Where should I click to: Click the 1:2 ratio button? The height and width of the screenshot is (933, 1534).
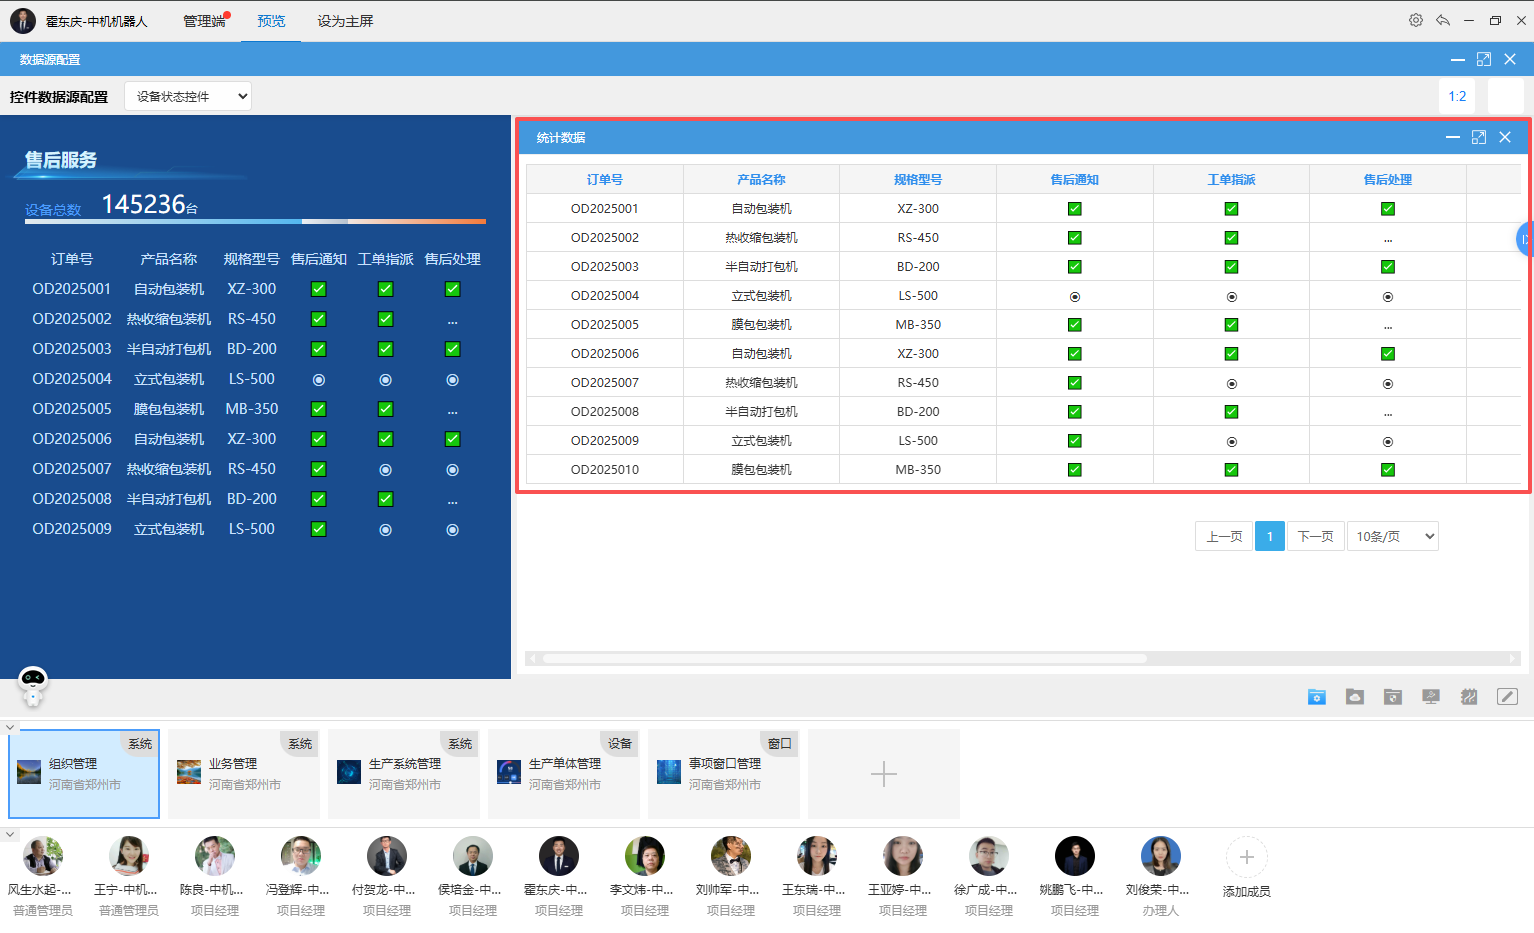[1457, 97]
